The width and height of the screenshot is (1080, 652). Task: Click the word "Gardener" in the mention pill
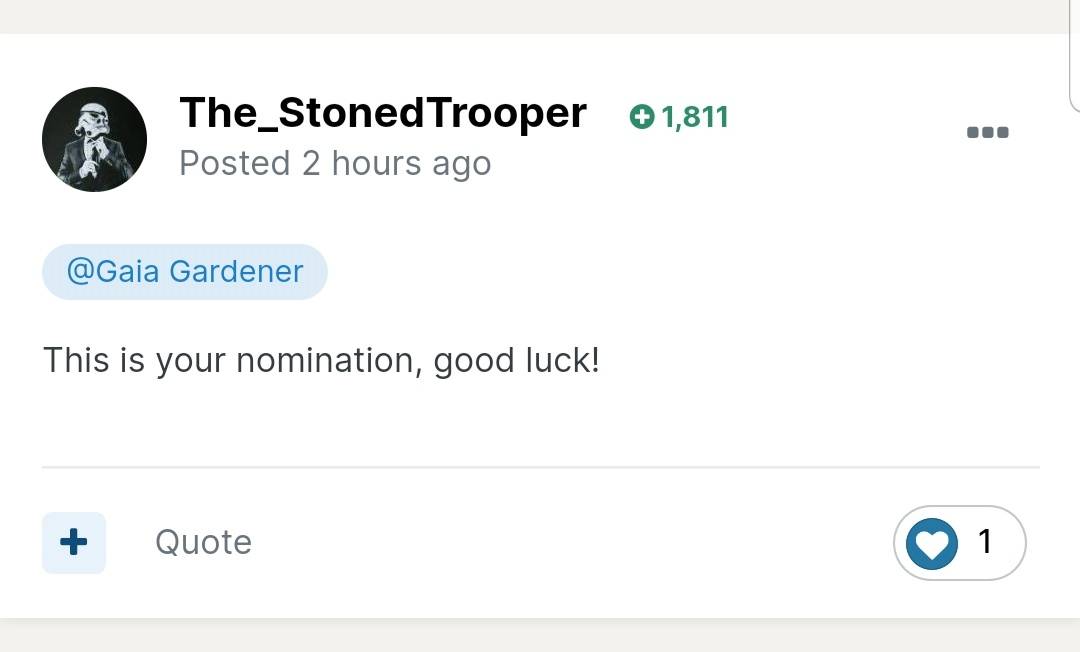[x=236, y=271]
